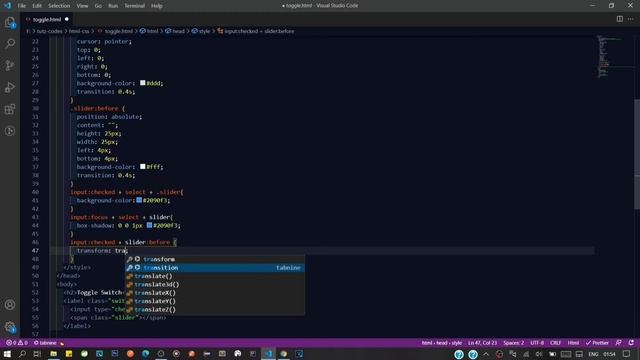Image resolution: width=640 pixels, height=360 pixels.
Task: Click the active VS Code taskbar icon
Action: click(x=268, y=354)
